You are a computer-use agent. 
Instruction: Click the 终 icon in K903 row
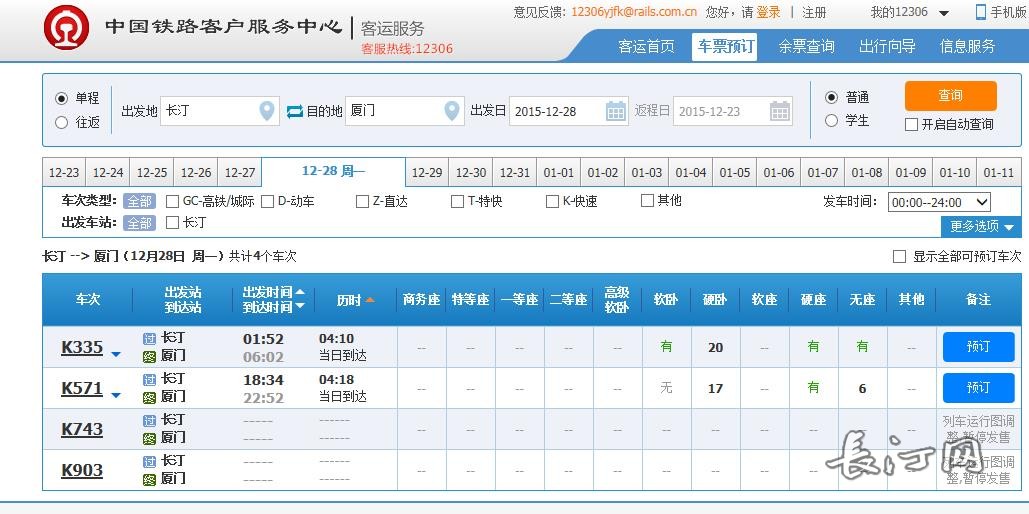(x=150, y=479)
